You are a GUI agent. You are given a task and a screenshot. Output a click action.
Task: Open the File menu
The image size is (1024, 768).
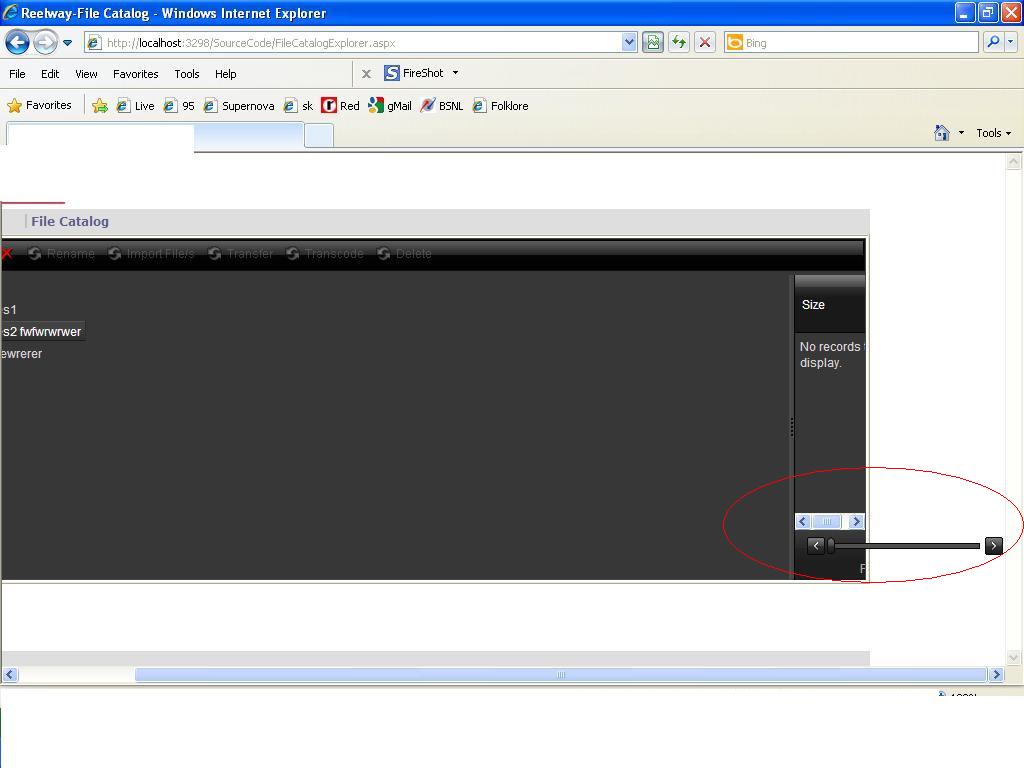pyautogui.click(x=17, y=74)
